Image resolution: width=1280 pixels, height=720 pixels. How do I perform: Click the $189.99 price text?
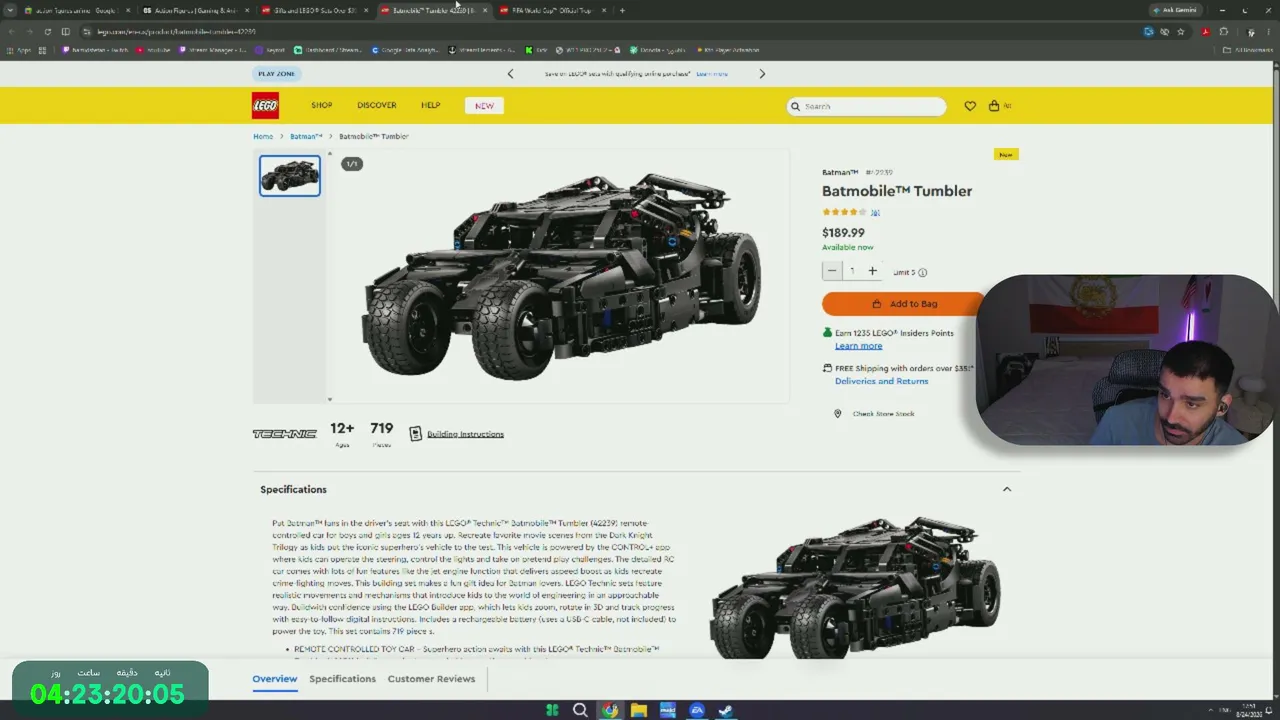tap(843, 233)
